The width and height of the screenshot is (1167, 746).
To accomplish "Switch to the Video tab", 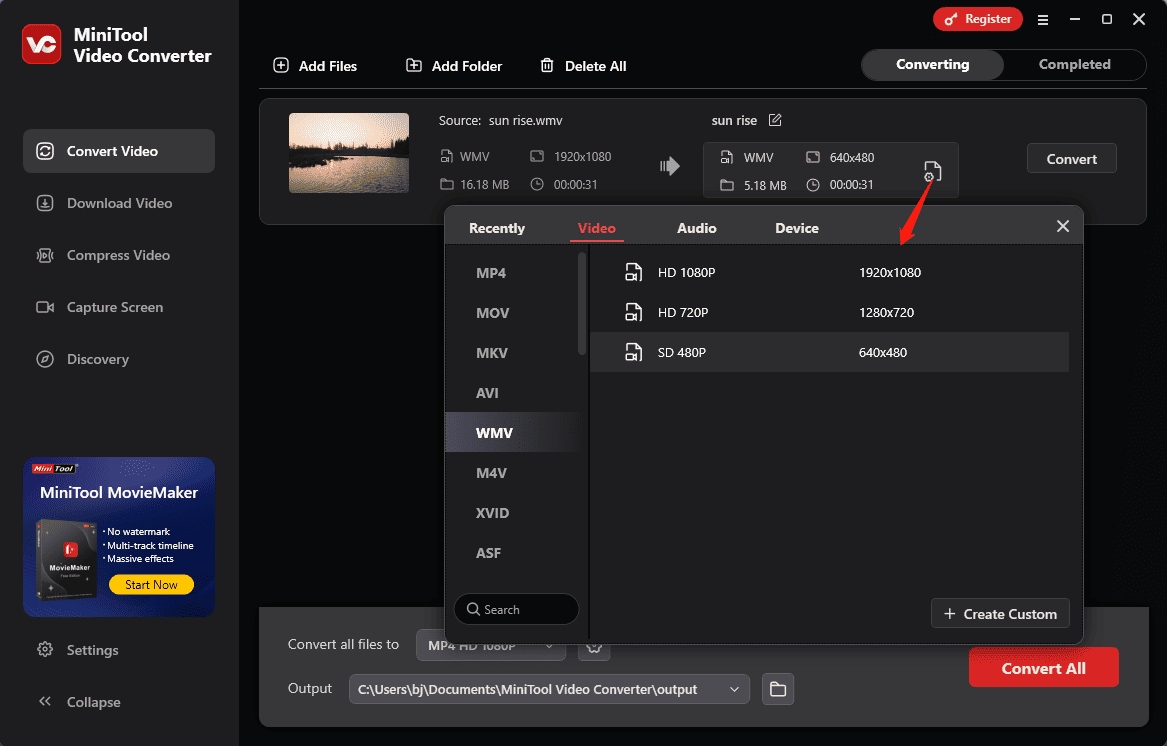I will tap(597, 229).
